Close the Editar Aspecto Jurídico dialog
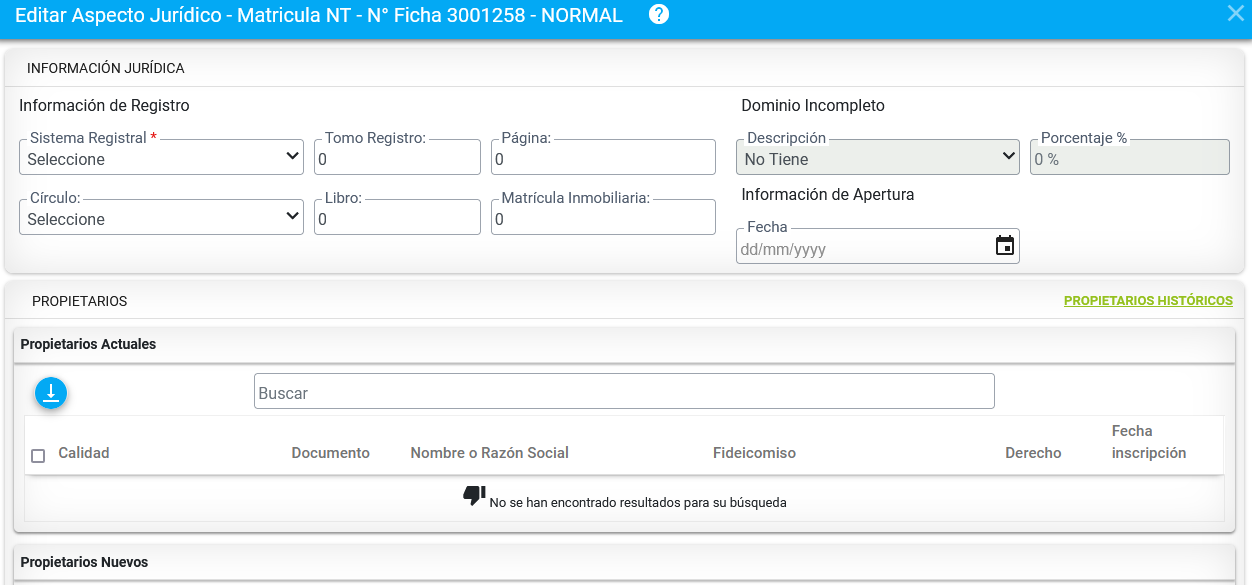This screenshot has height=585, width=1252. pyautogui.click(x=1235, y=13)
